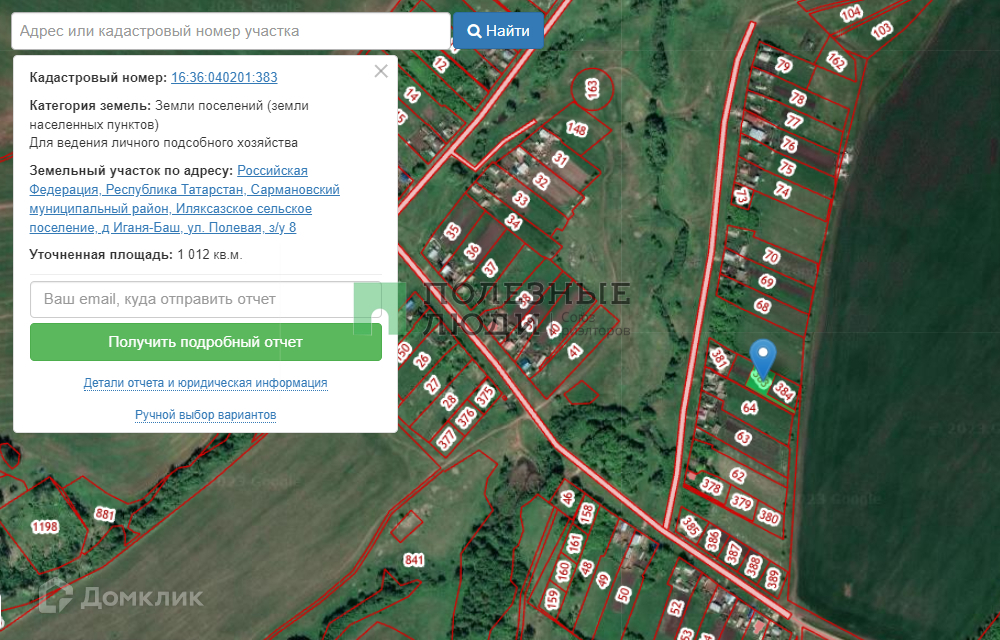This screenshot has width=1000, height=640.
Task: Select parcel 375 on the map
Action: pos(485,395)
